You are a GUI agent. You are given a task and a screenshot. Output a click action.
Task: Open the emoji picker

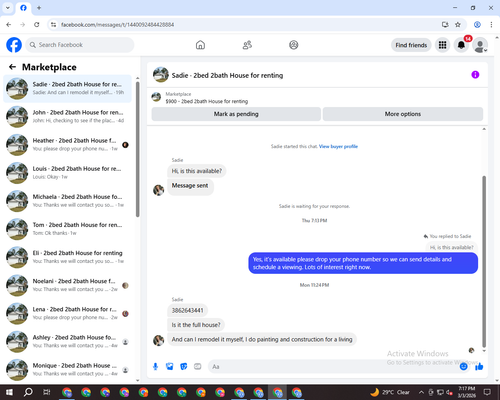pyautogui.click(x=463, y=367)
